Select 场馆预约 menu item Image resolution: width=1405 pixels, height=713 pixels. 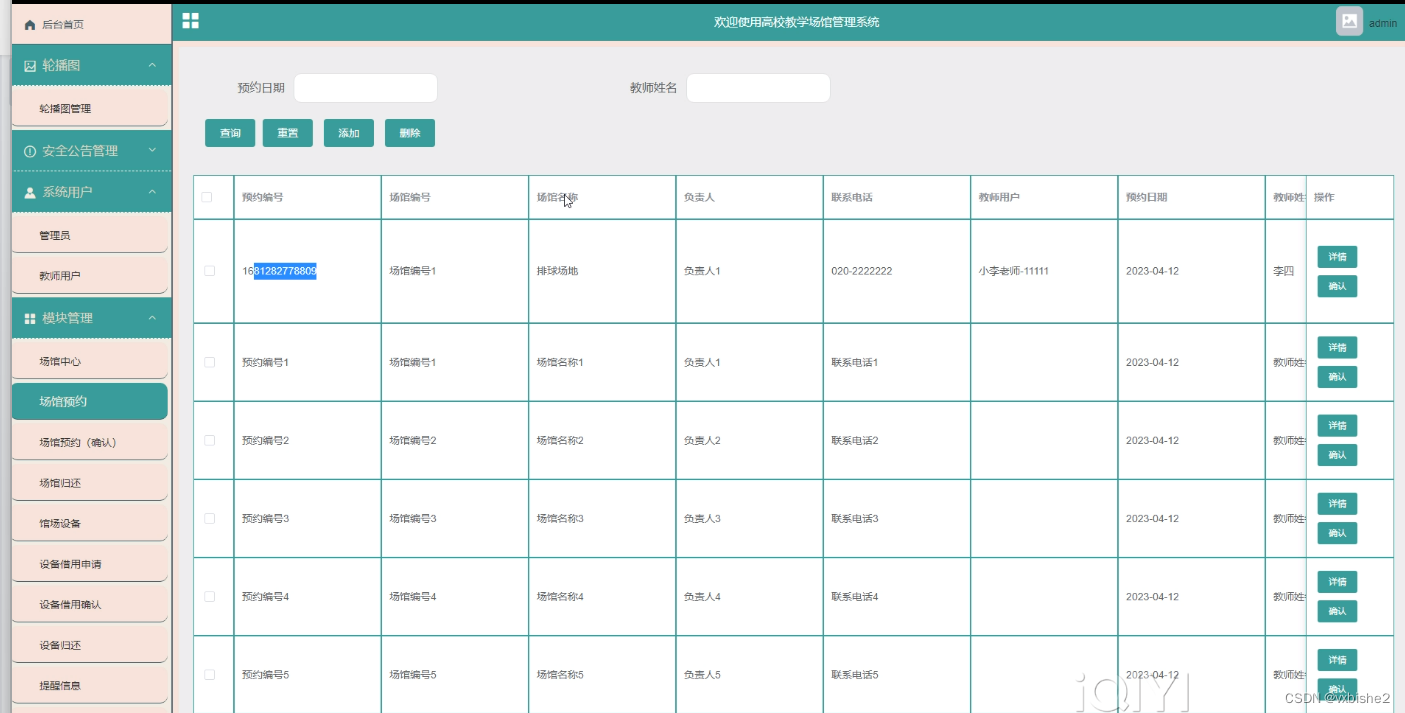[x=90, y=401]
